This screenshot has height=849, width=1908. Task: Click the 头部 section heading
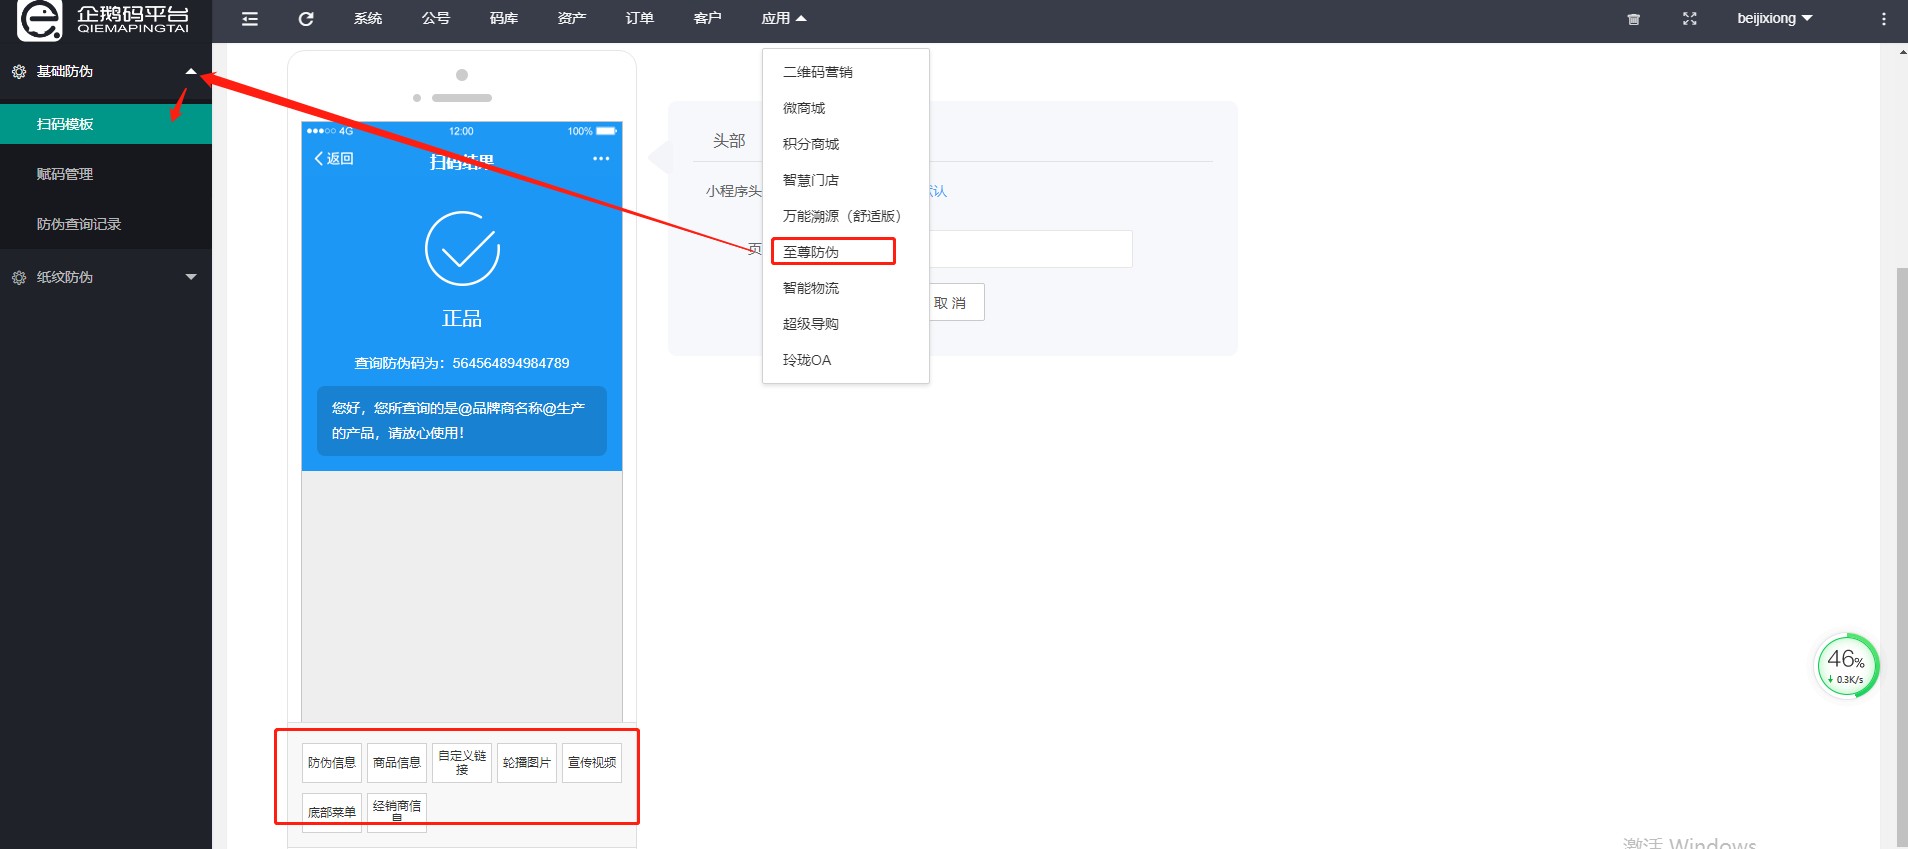pyautogui.click(x=729, y=141)
